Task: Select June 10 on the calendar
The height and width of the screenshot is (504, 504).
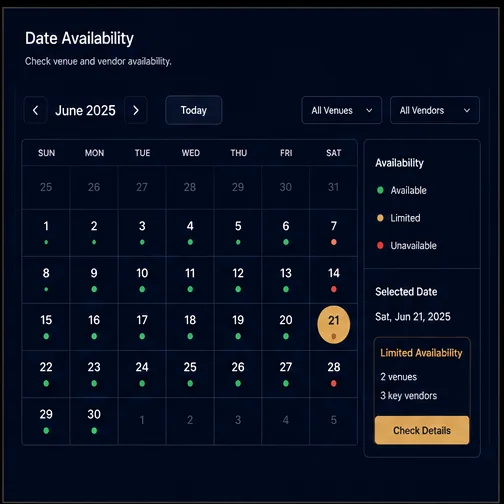Action: tap(142, 280)
